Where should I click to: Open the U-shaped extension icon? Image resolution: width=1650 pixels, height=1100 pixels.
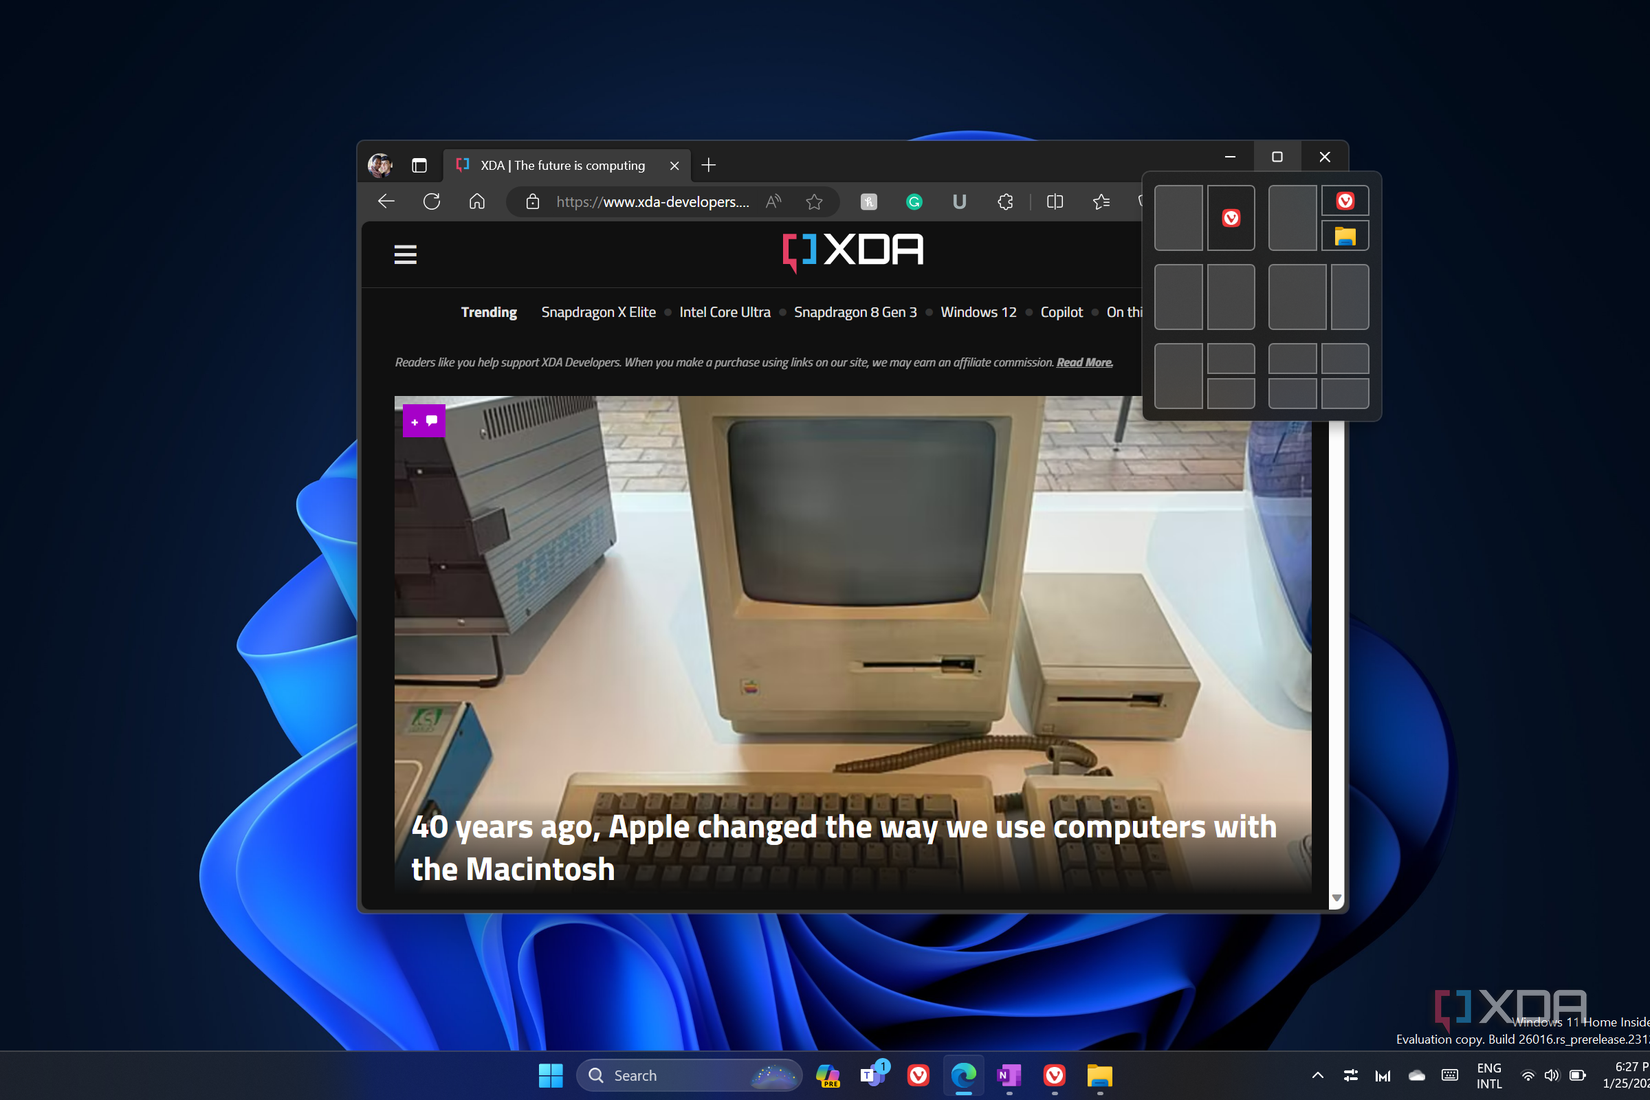click(959, 201)
